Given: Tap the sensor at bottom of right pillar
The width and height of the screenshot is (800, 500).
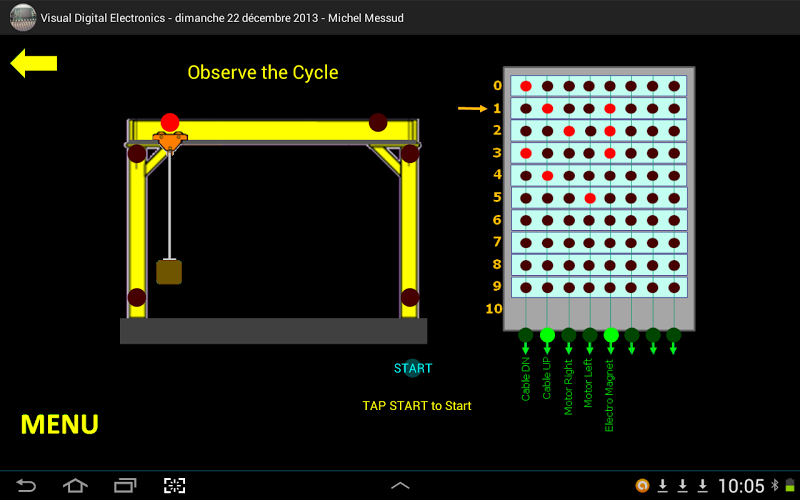Looking at the screenshot, I should coord(410,297).
